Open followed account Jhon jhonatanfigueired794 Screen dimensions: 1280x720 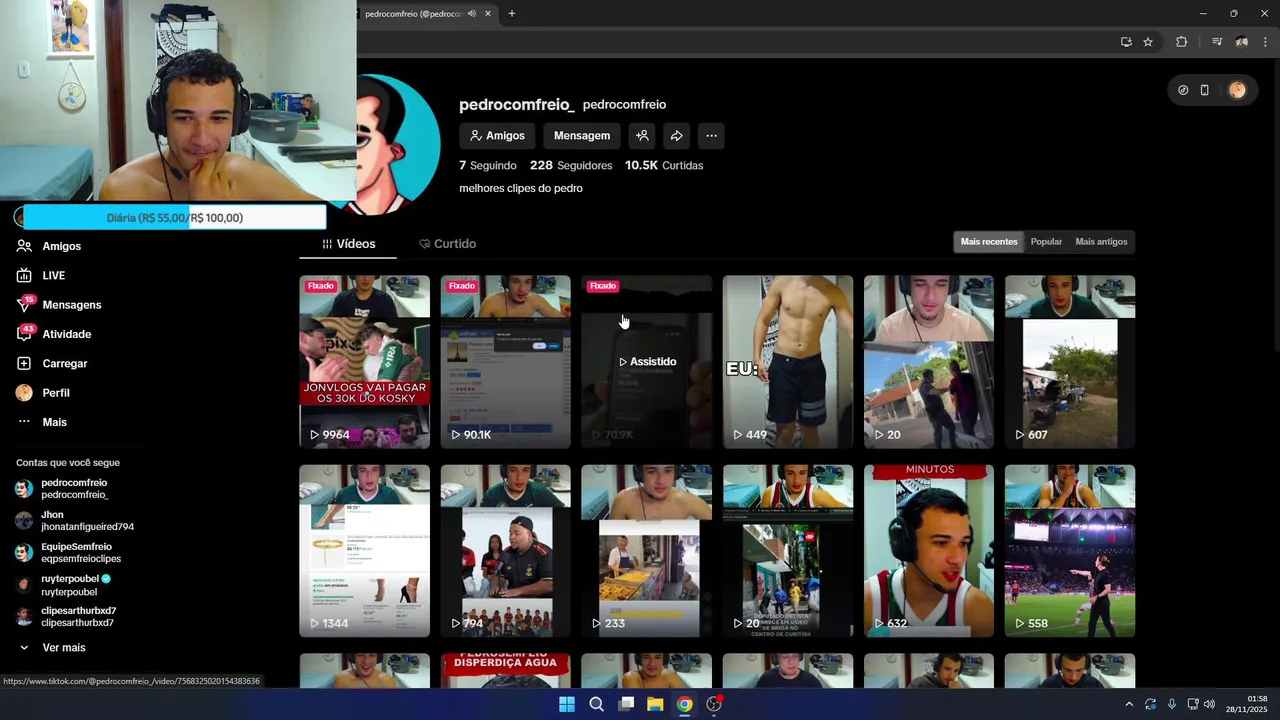[75, 521]
